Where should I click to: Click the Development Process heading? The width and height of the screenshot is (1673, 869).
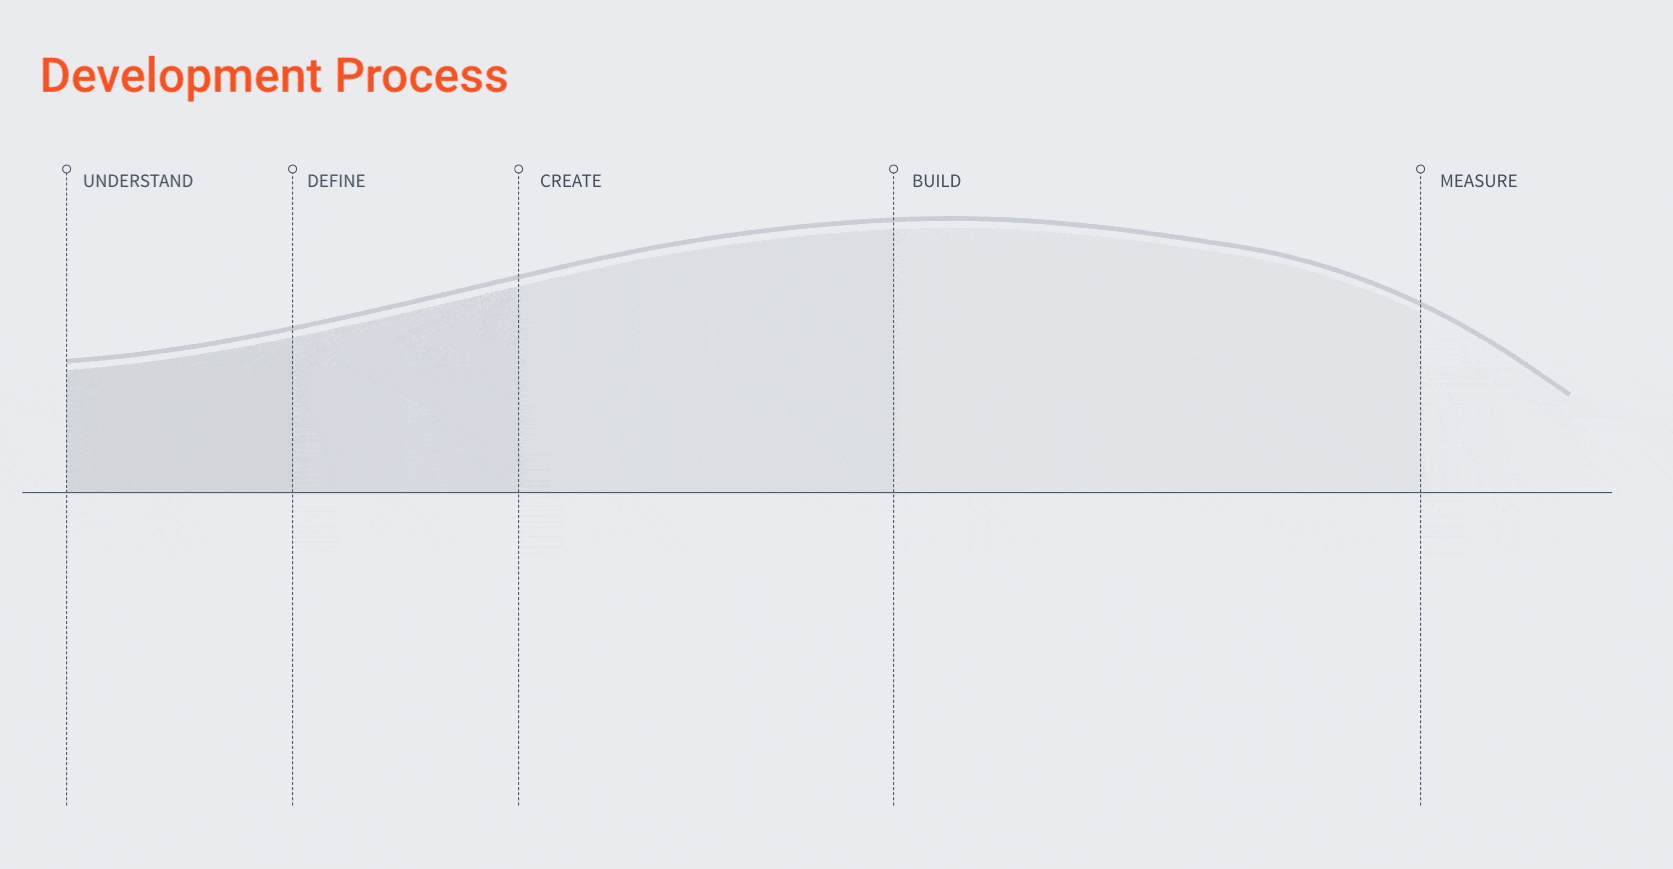[x=274, y=76]
